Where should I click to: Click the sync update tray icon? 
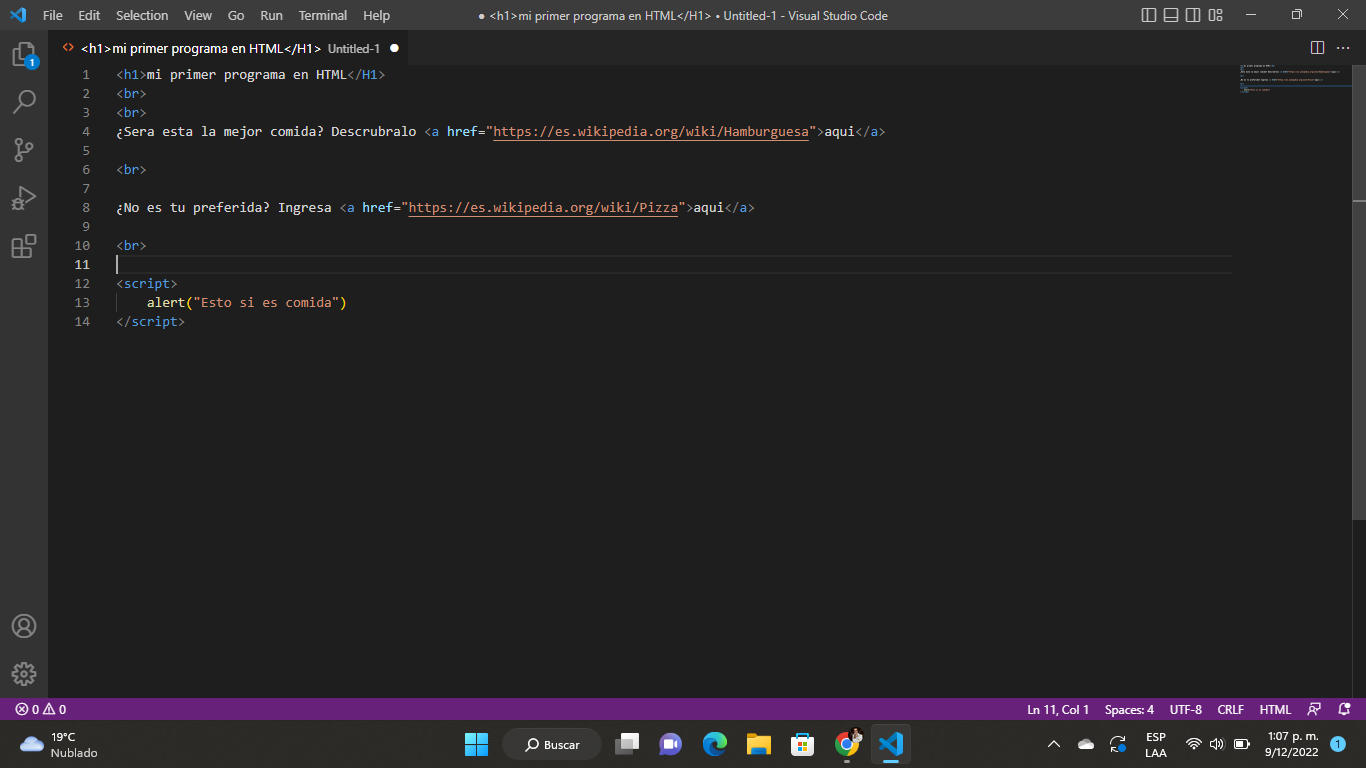pyautogui.click(x=1118, y=744)
